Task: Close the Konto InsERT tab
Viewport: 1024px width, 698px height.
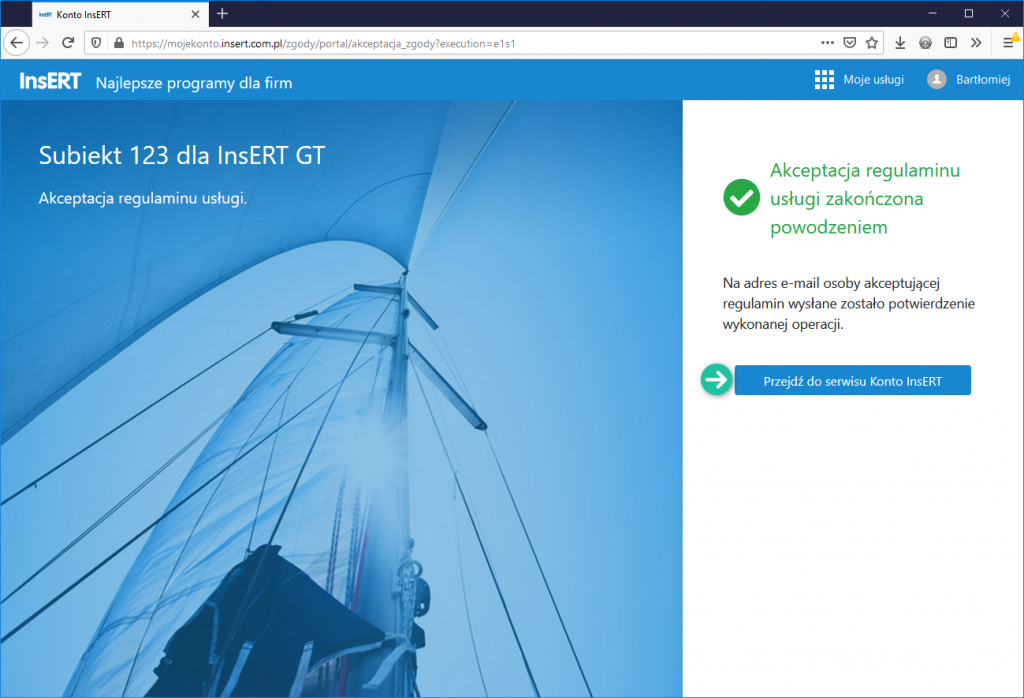Action: tap(195, 14)
